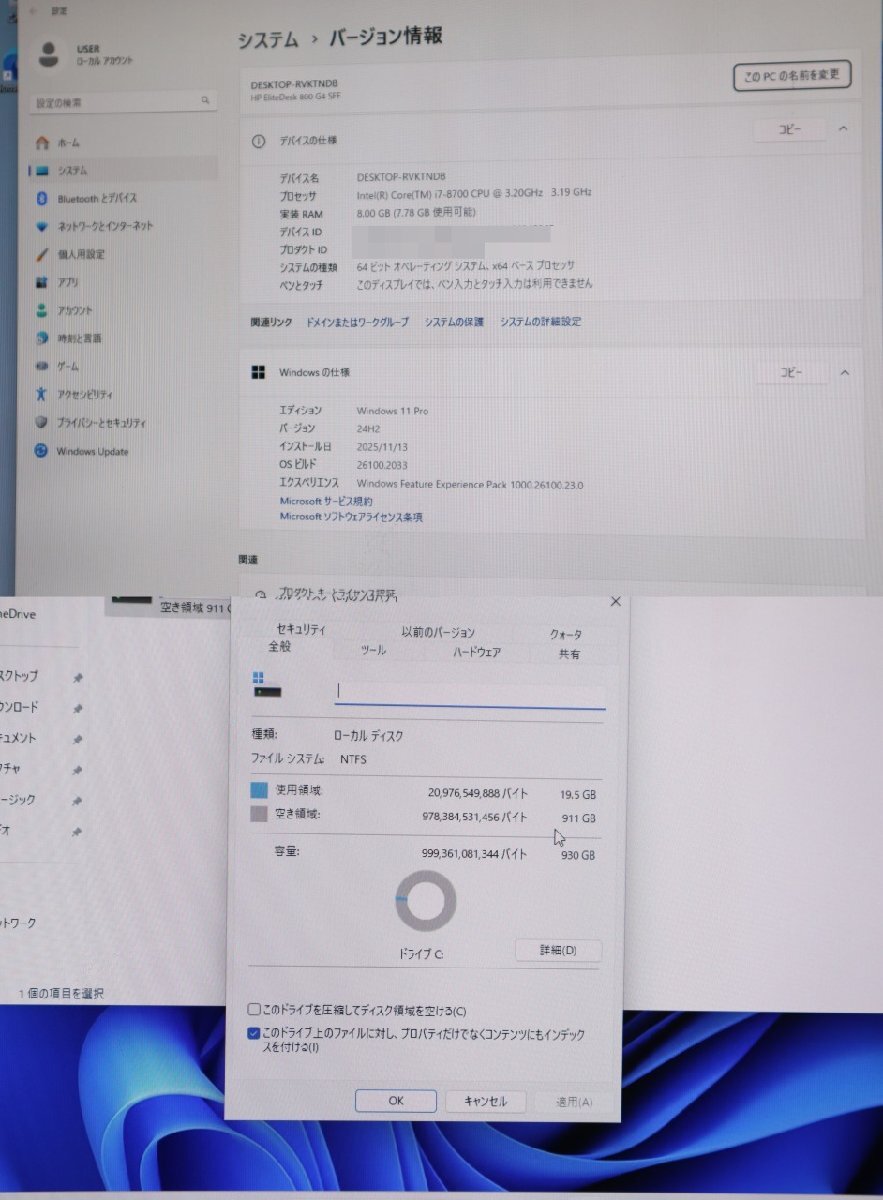This screenshot has height=1200, width=883.
Task: Click the back arrow in Settings title bar
Action: coord(34,10)
